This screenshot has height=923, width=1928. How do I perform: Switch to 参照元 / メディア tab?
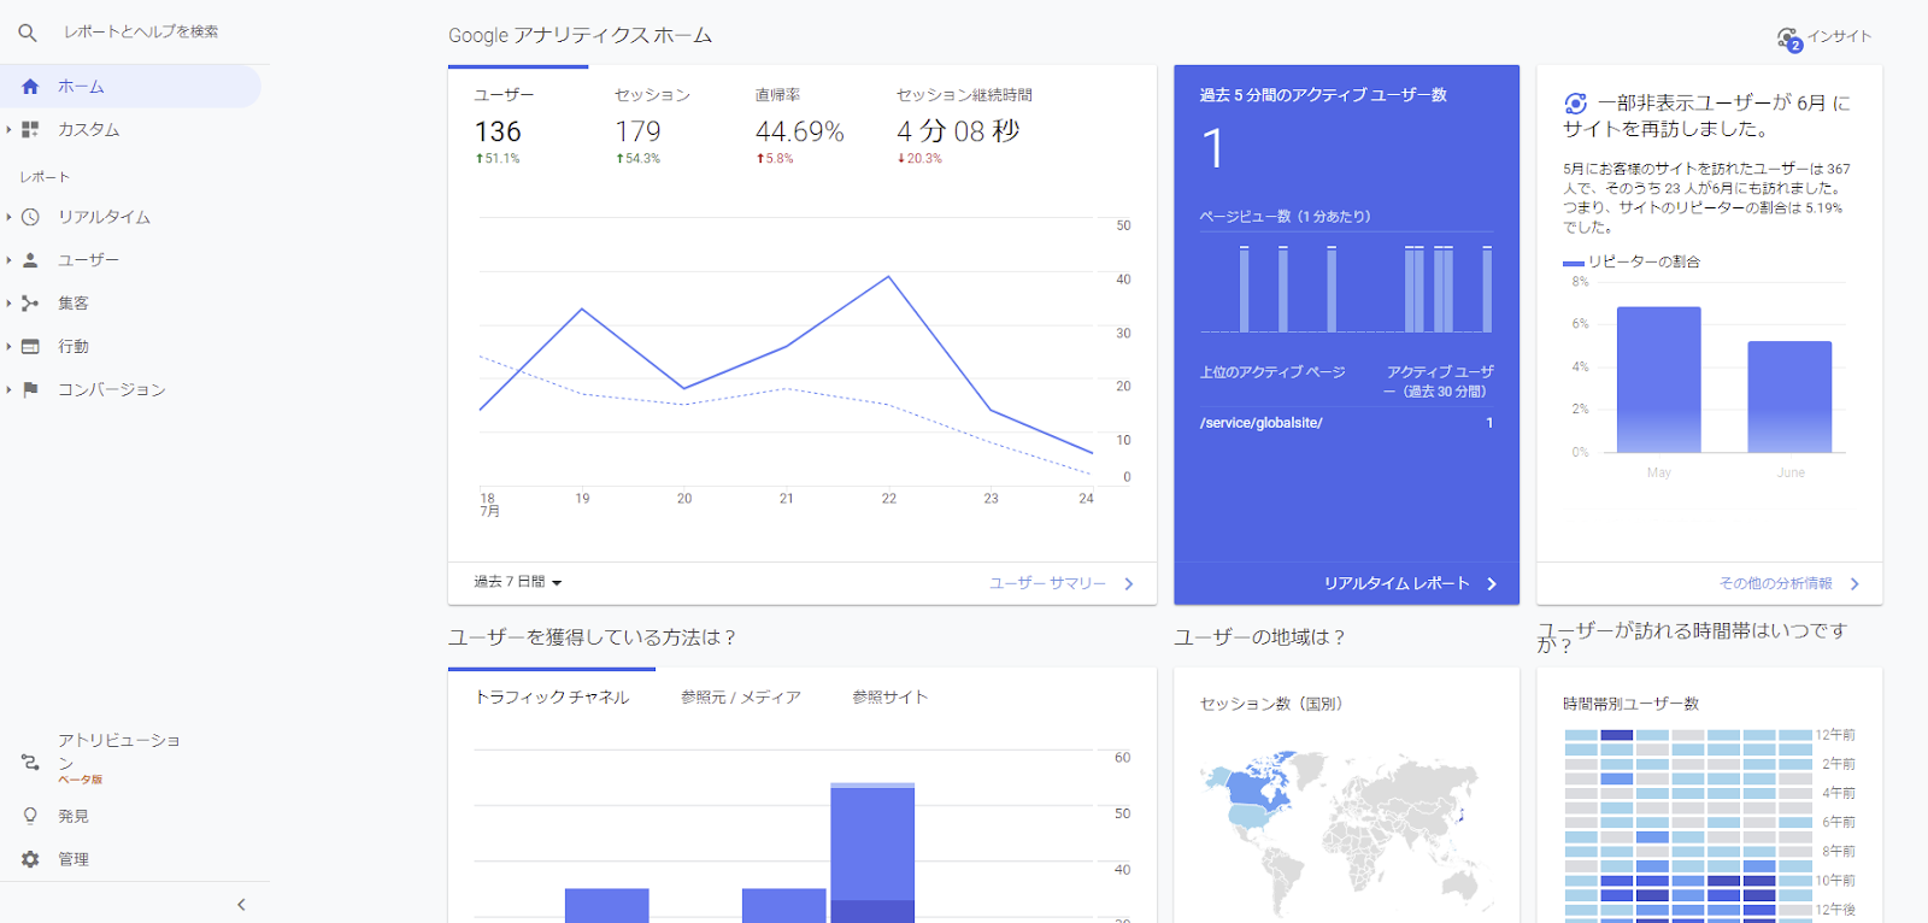point(741,697)
